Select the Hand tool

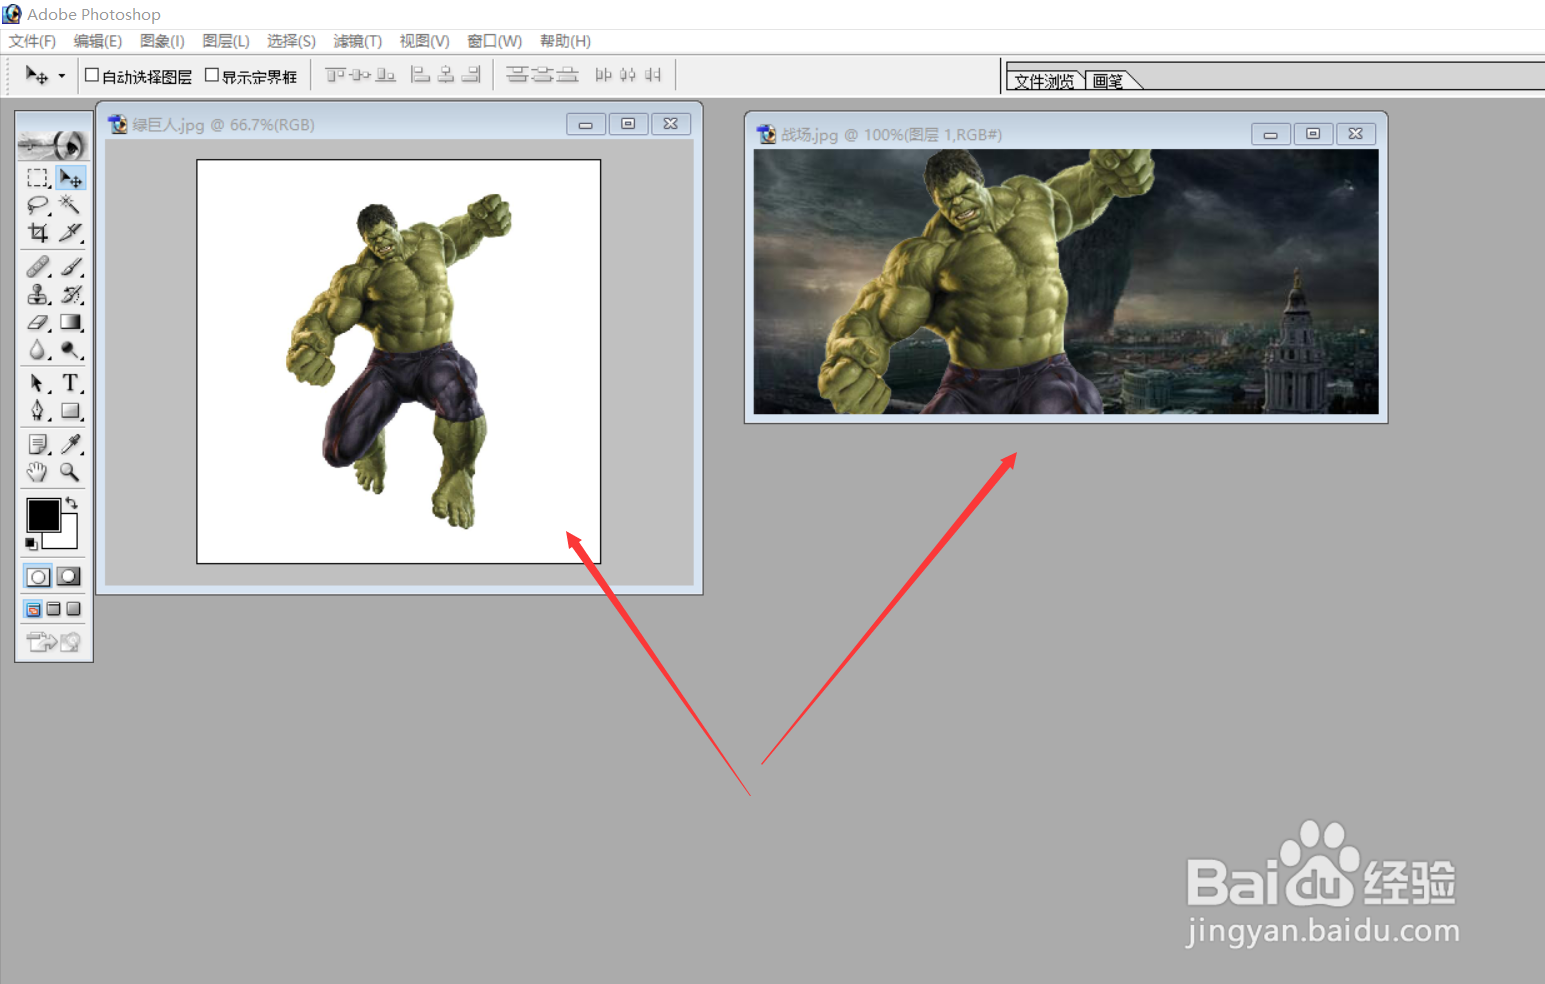pyautogui.click(x=38, y=472)
